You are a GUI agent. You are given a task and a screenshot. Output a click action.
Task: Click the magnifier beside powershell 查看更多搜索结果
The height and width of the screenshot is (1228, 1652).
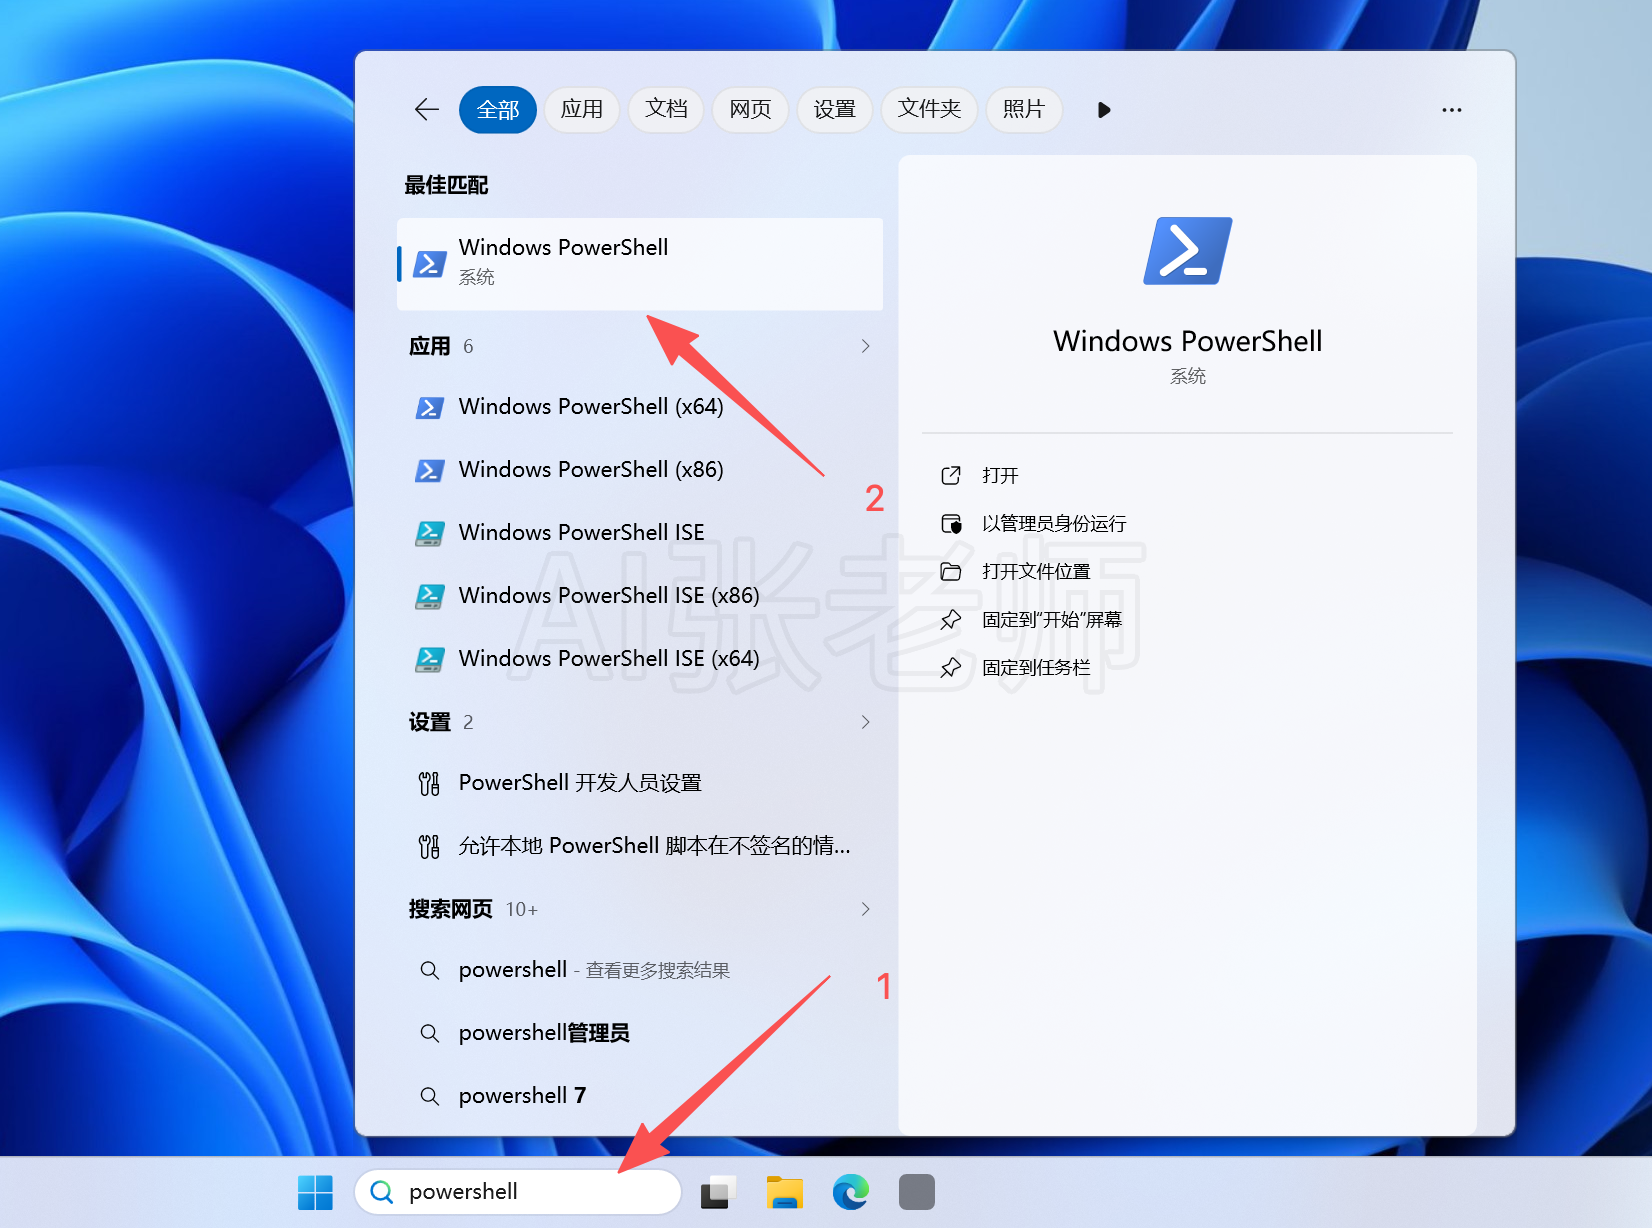(x=430, y=971)
